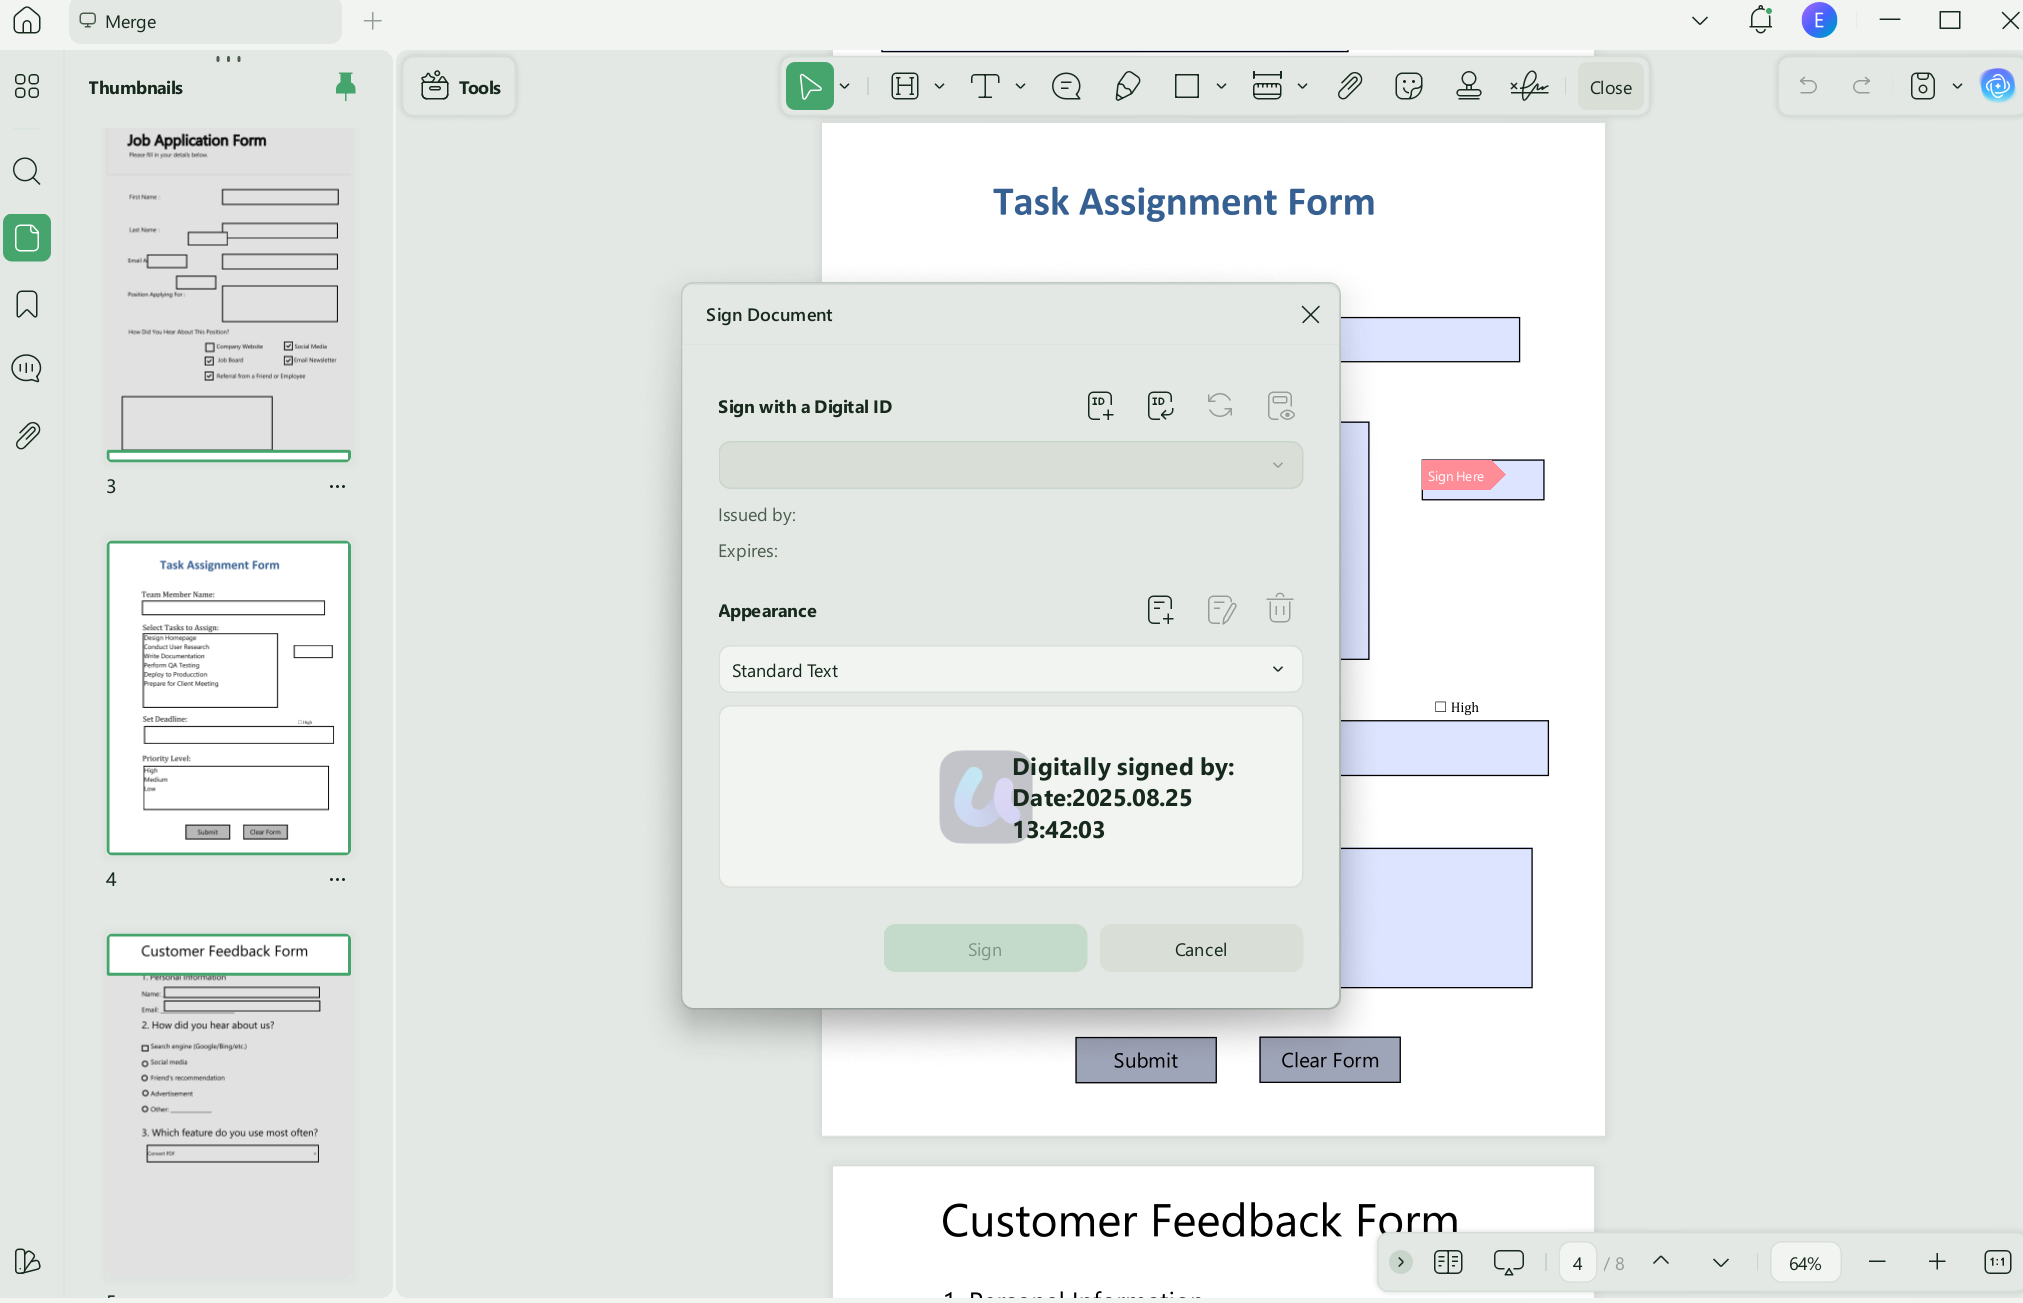Viewport: 2023px width, 1303px height.
Task: Import a Digital ID
Action: coord(1160,406)
